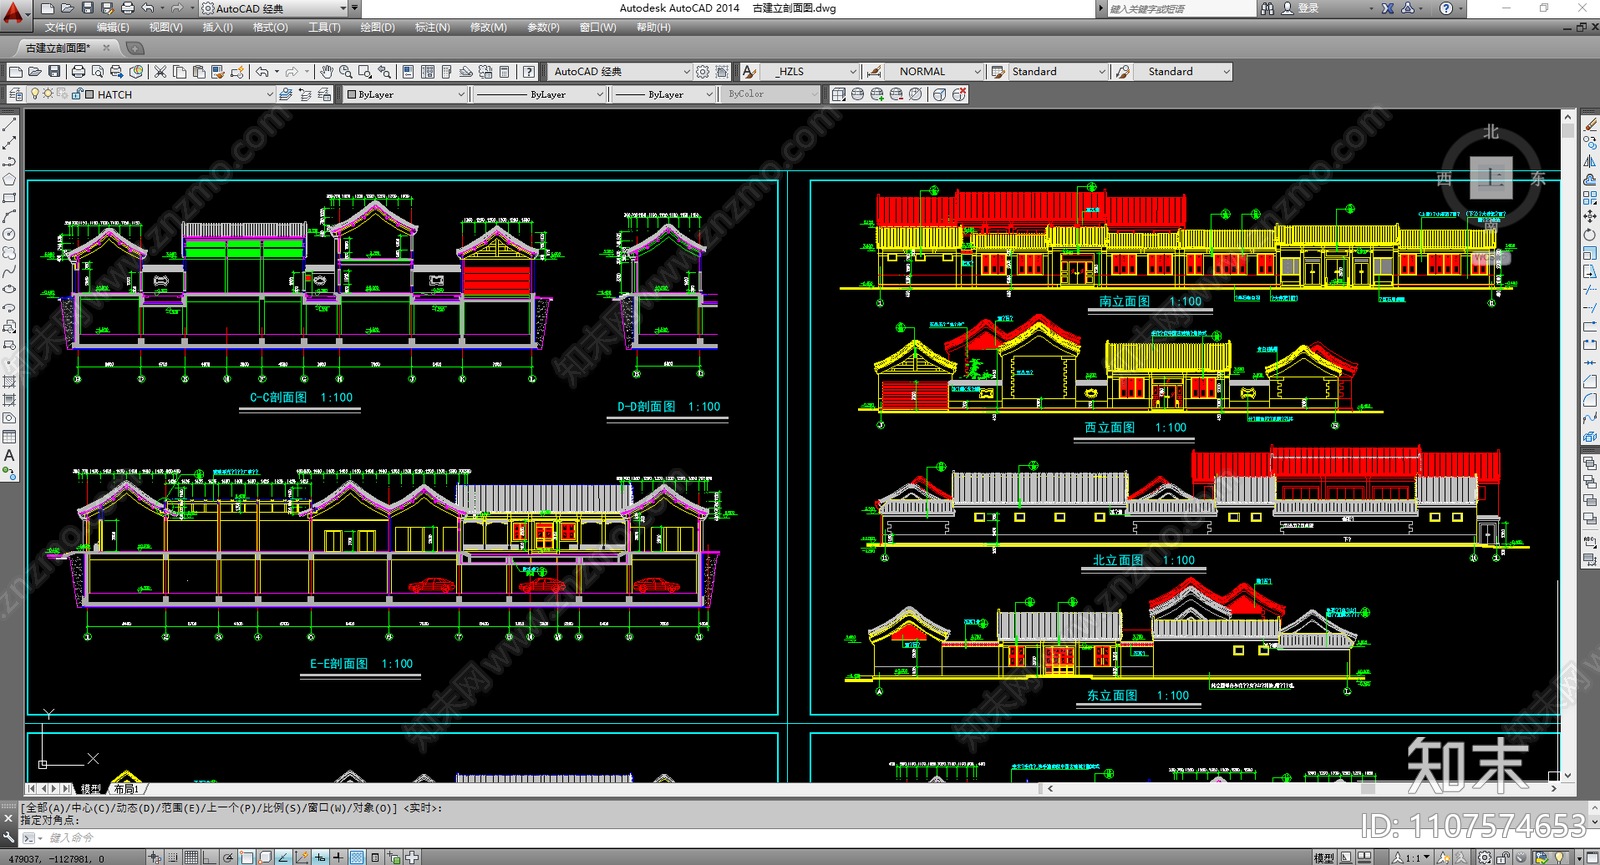Click 北 on the view compass
1600x865 pixels.
(x=1491, y=132)
